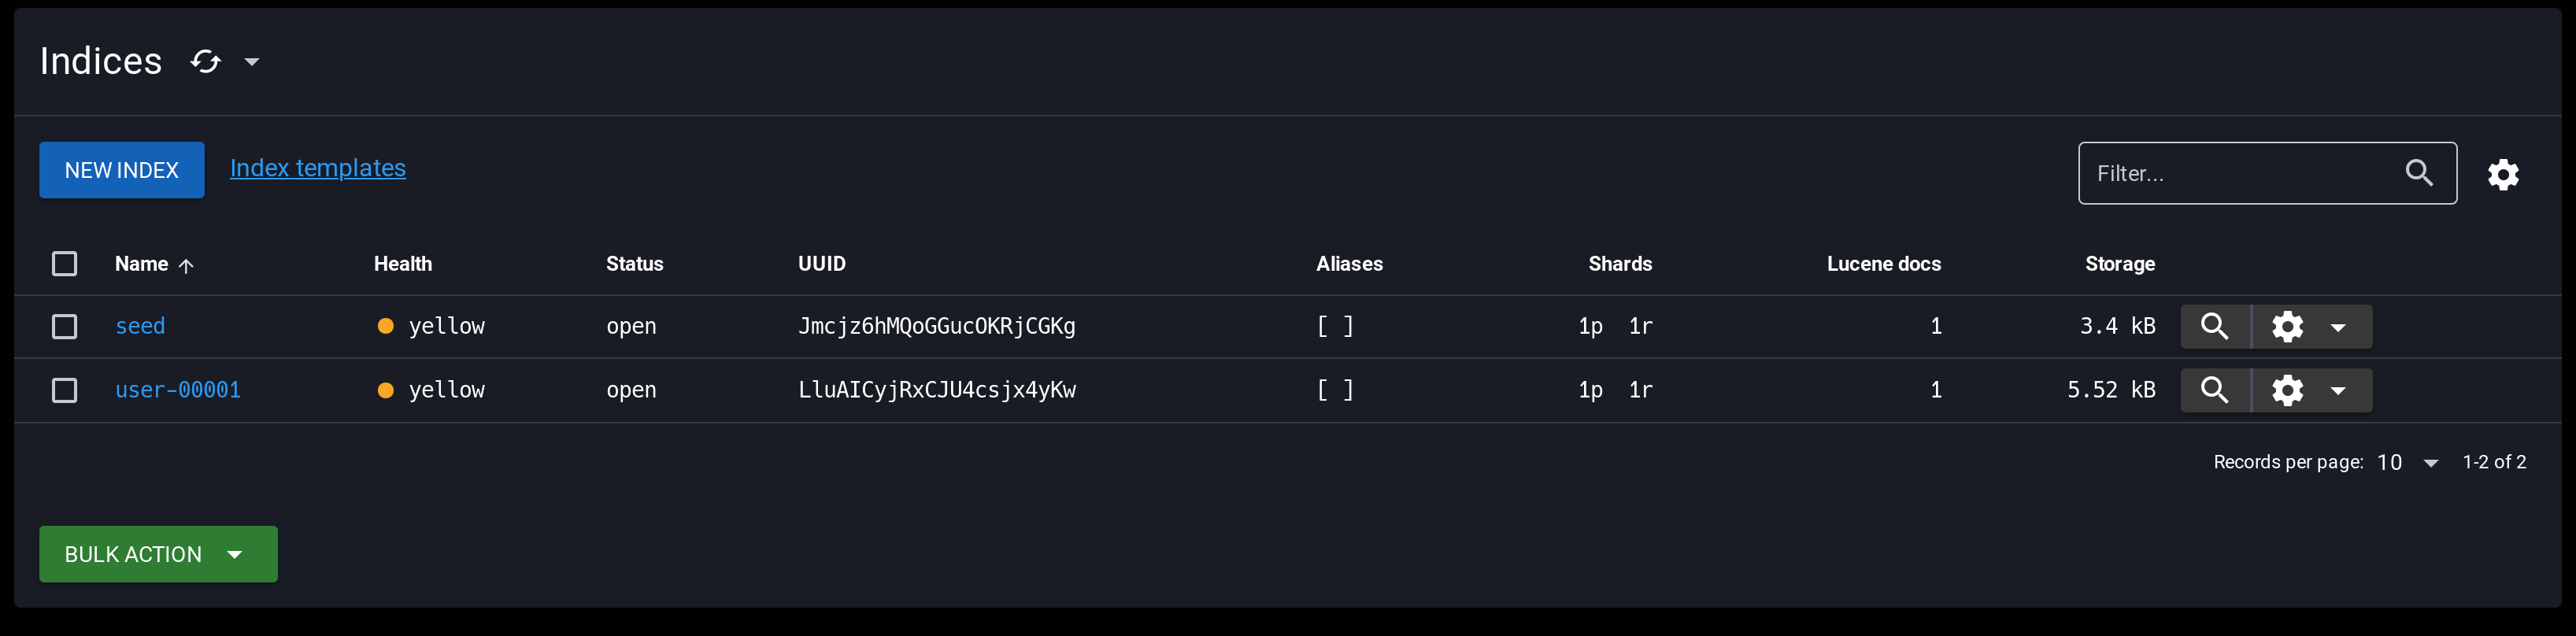Check the seed index checkbox
This screenshot has width=2576, height=636.
64,327
